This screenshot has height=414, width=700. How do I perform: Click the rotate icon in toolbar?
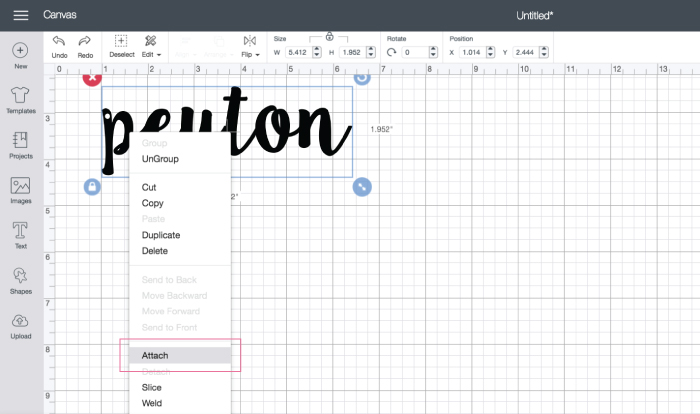[x=392, y=52]
